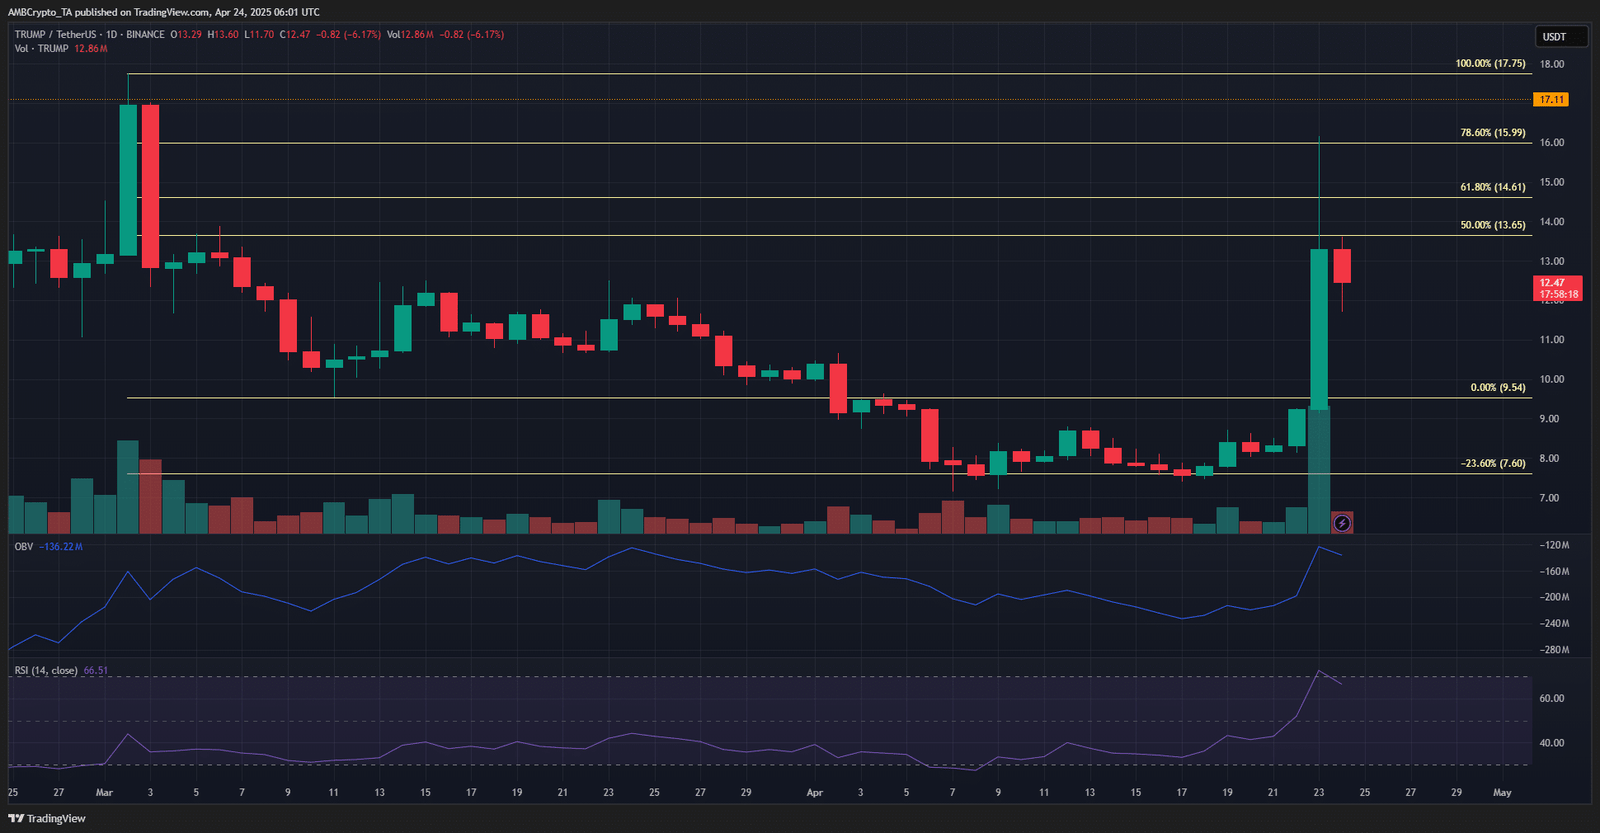Select the 0.00% (9.54) Fibonacci label

click(x=1498, y=387)
